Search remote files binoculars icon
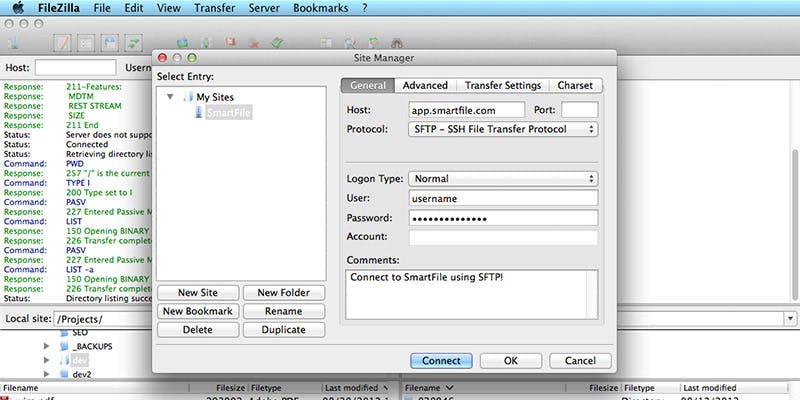This screenshot has height=400, width=800. (397, 43)
